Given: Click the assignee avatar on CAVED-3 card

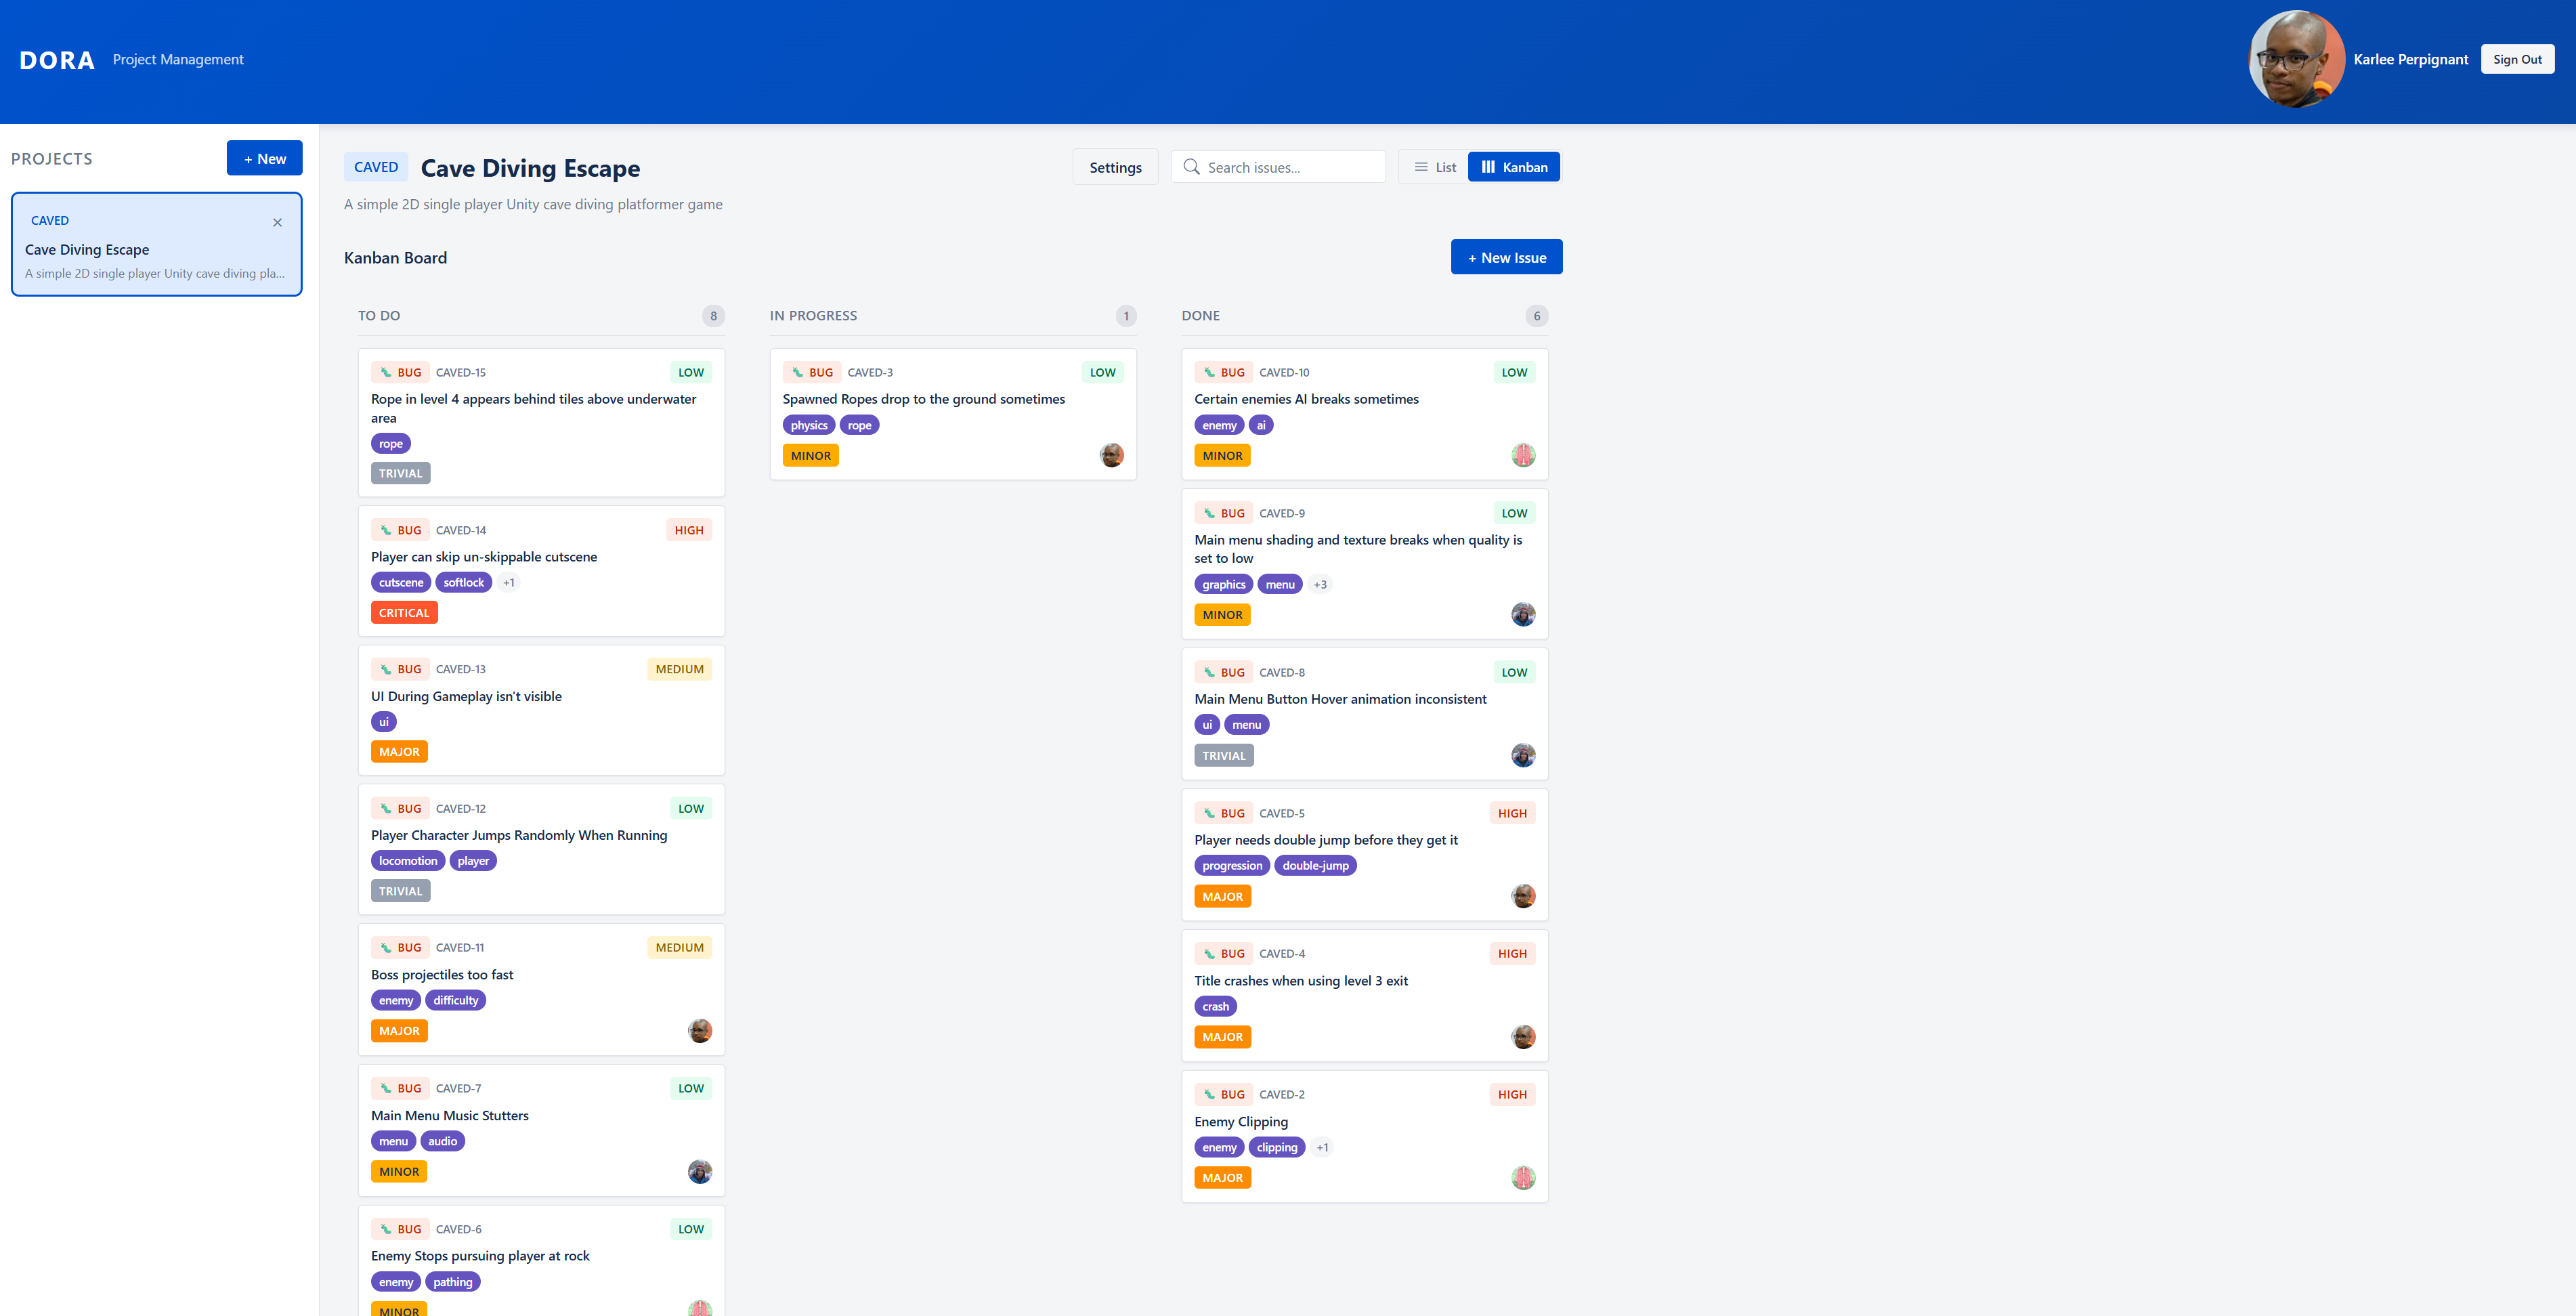Looking at the screenshot, I should [1111, 456].
